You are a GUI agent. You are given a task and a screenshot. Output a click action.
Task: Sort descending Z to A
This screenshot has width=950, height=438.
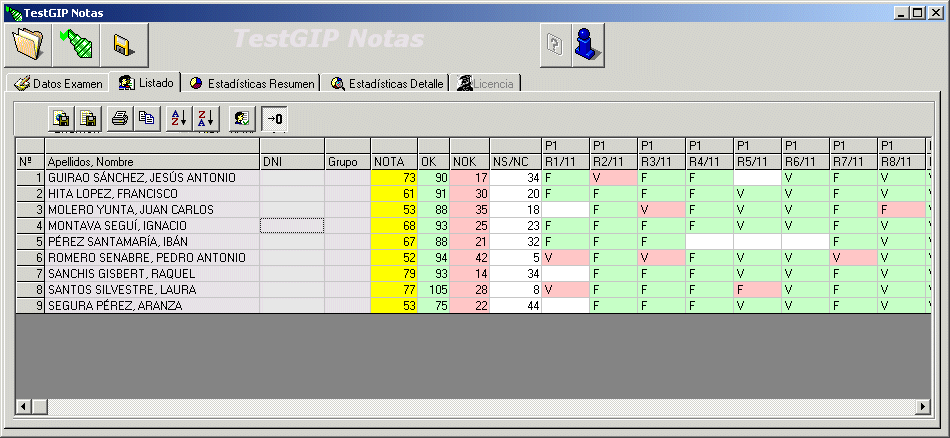point(206,118)
